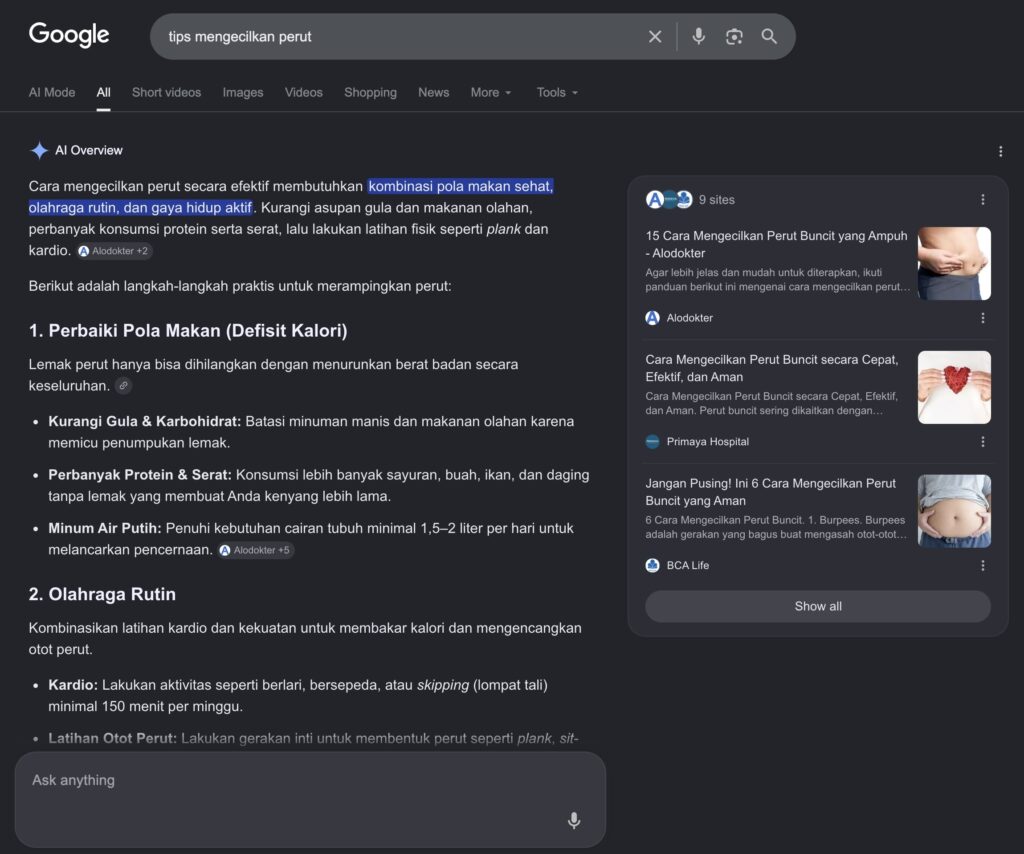Viewport: 1024px width, 854px height.
Task: Click the search field with 'tips mengecilkan perut'
Action: click(398, 37)
